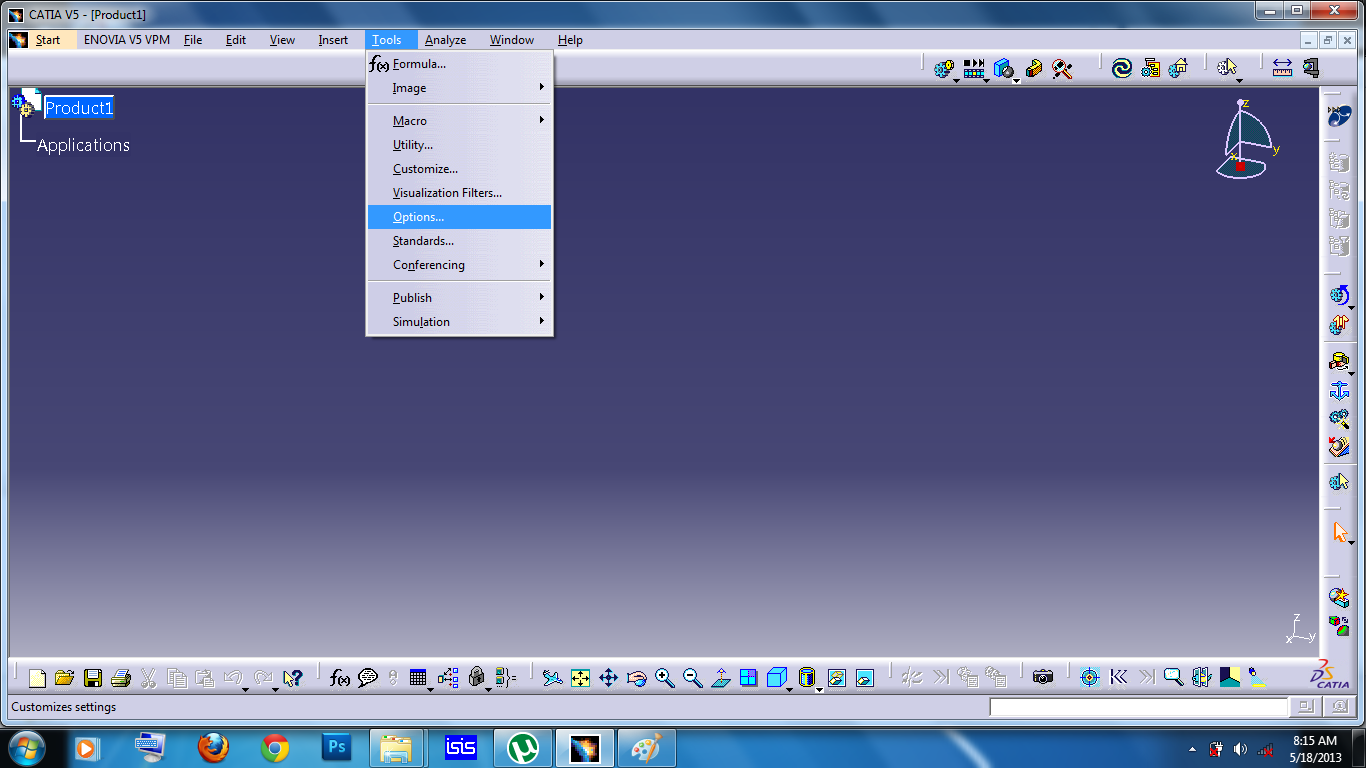Open Photoshop from the taskbar
Image resolution: width=1366 pixels, height=768 pixels.
click(x=336, y=747)
